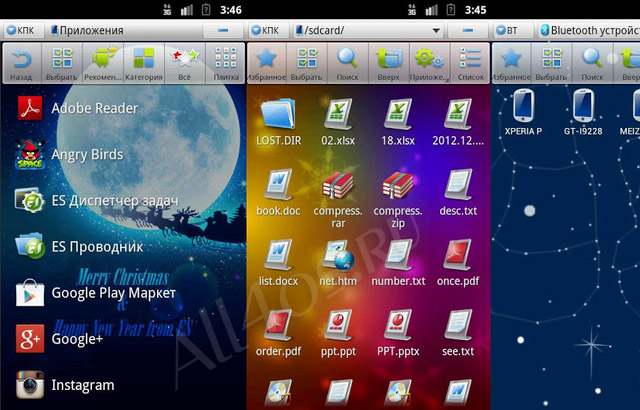640x410 pixels.
Task: Tap minus button beside the Приложения title
Action: pyautogui.click(x=223, y=30)
